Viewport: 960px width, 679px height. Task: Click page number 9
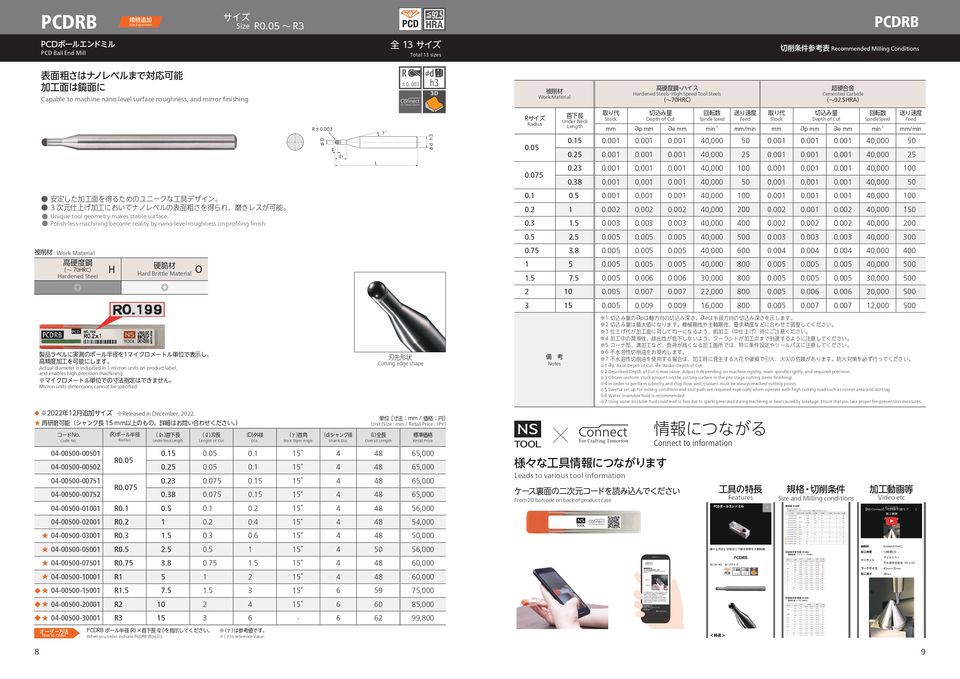tap(923, 652)
